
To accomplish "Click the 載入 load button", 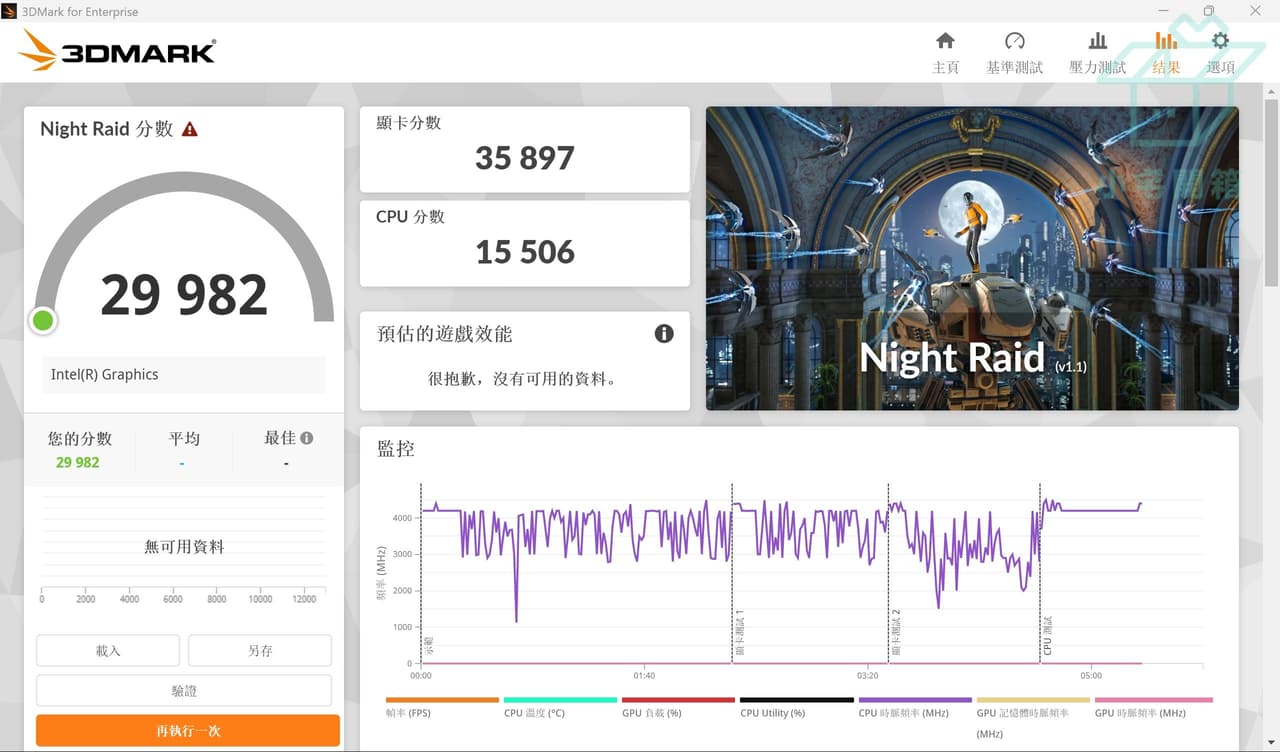I will click(108, 650).
